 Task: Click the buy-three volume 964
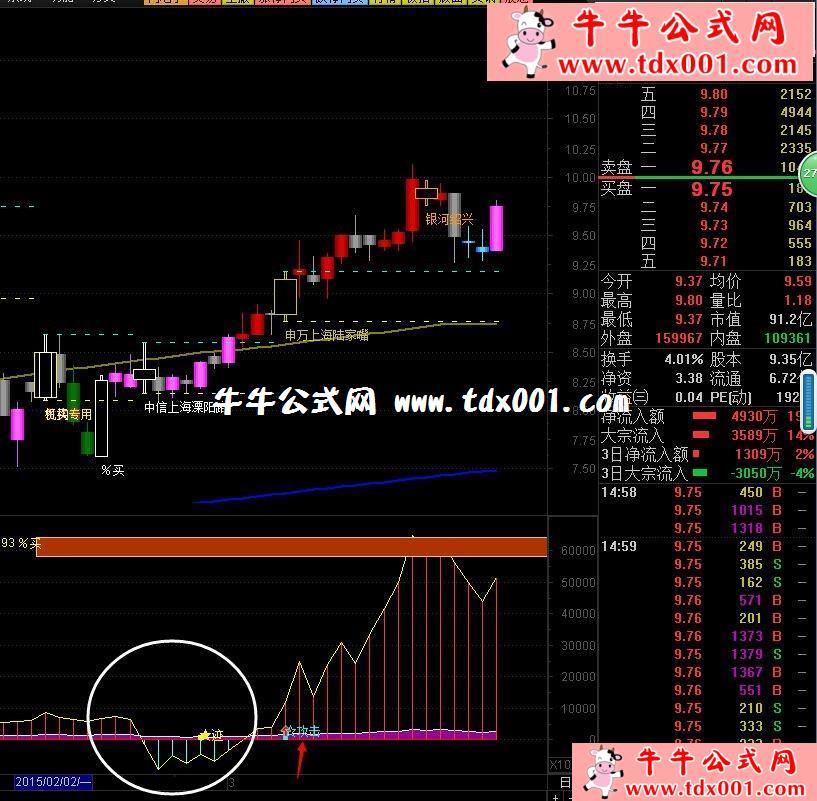click(800, 225)
